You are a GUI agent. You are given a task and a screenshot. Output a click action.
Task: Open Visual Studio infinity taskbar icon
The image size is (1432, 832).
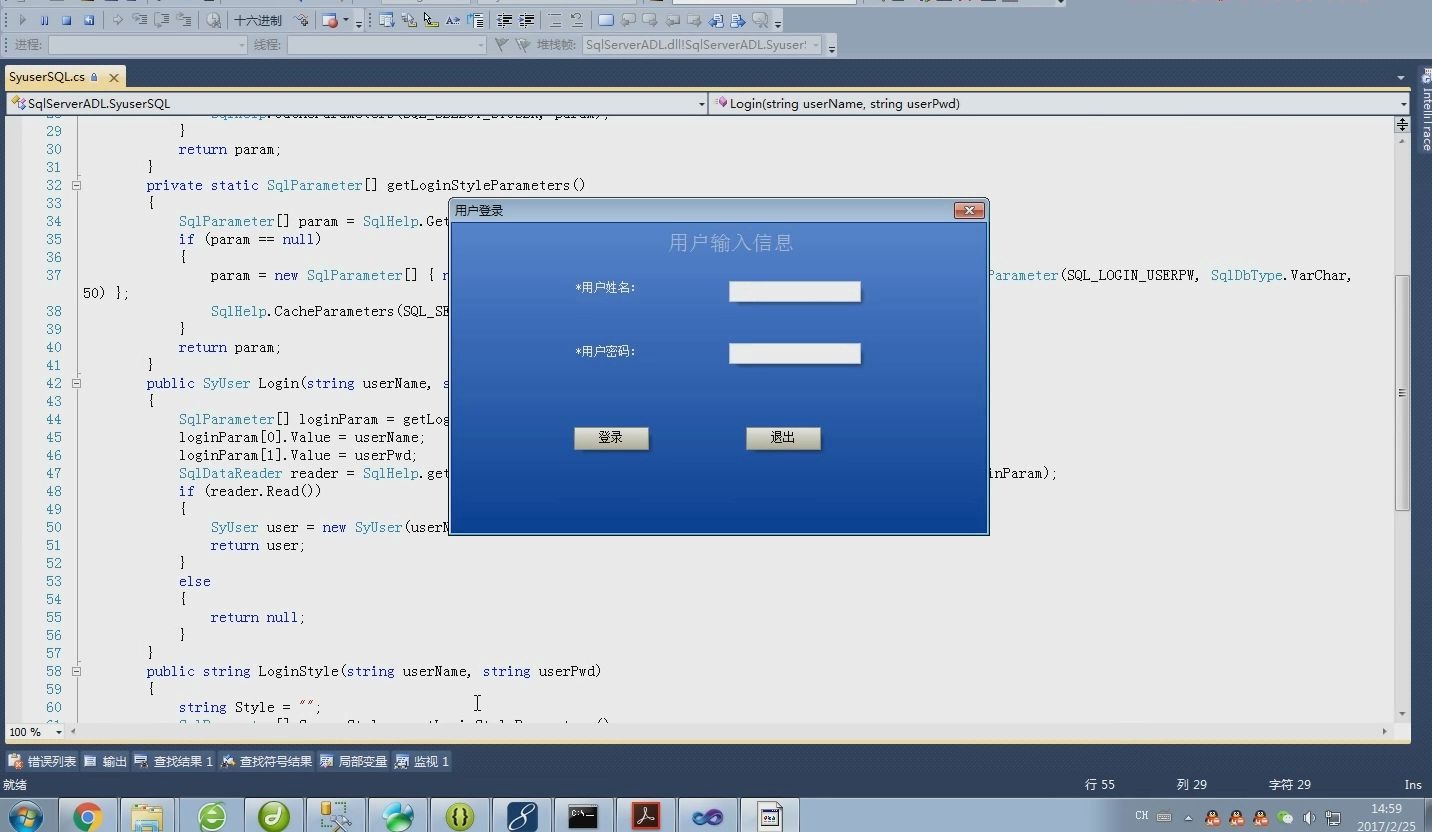(x=707, y=816)
